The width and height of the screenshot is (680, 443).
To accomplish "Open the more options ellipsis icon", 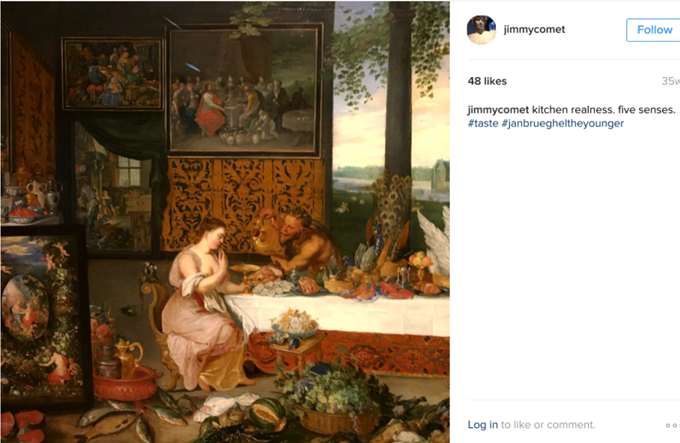I will pos(673,425).
